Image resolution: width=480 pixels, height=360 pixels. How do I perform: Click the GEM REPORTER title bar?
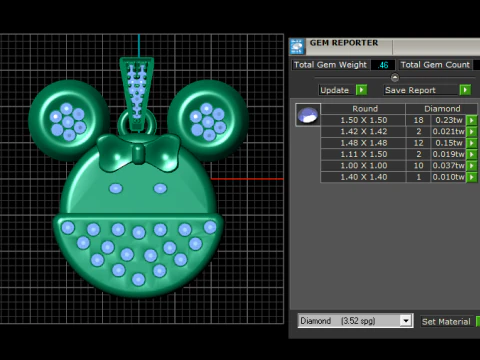coord(384,46)
